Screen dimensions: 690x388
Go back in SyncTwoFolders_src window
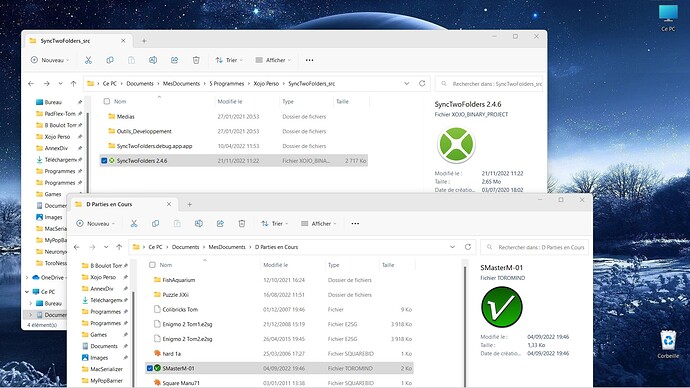tap(31, 84)
